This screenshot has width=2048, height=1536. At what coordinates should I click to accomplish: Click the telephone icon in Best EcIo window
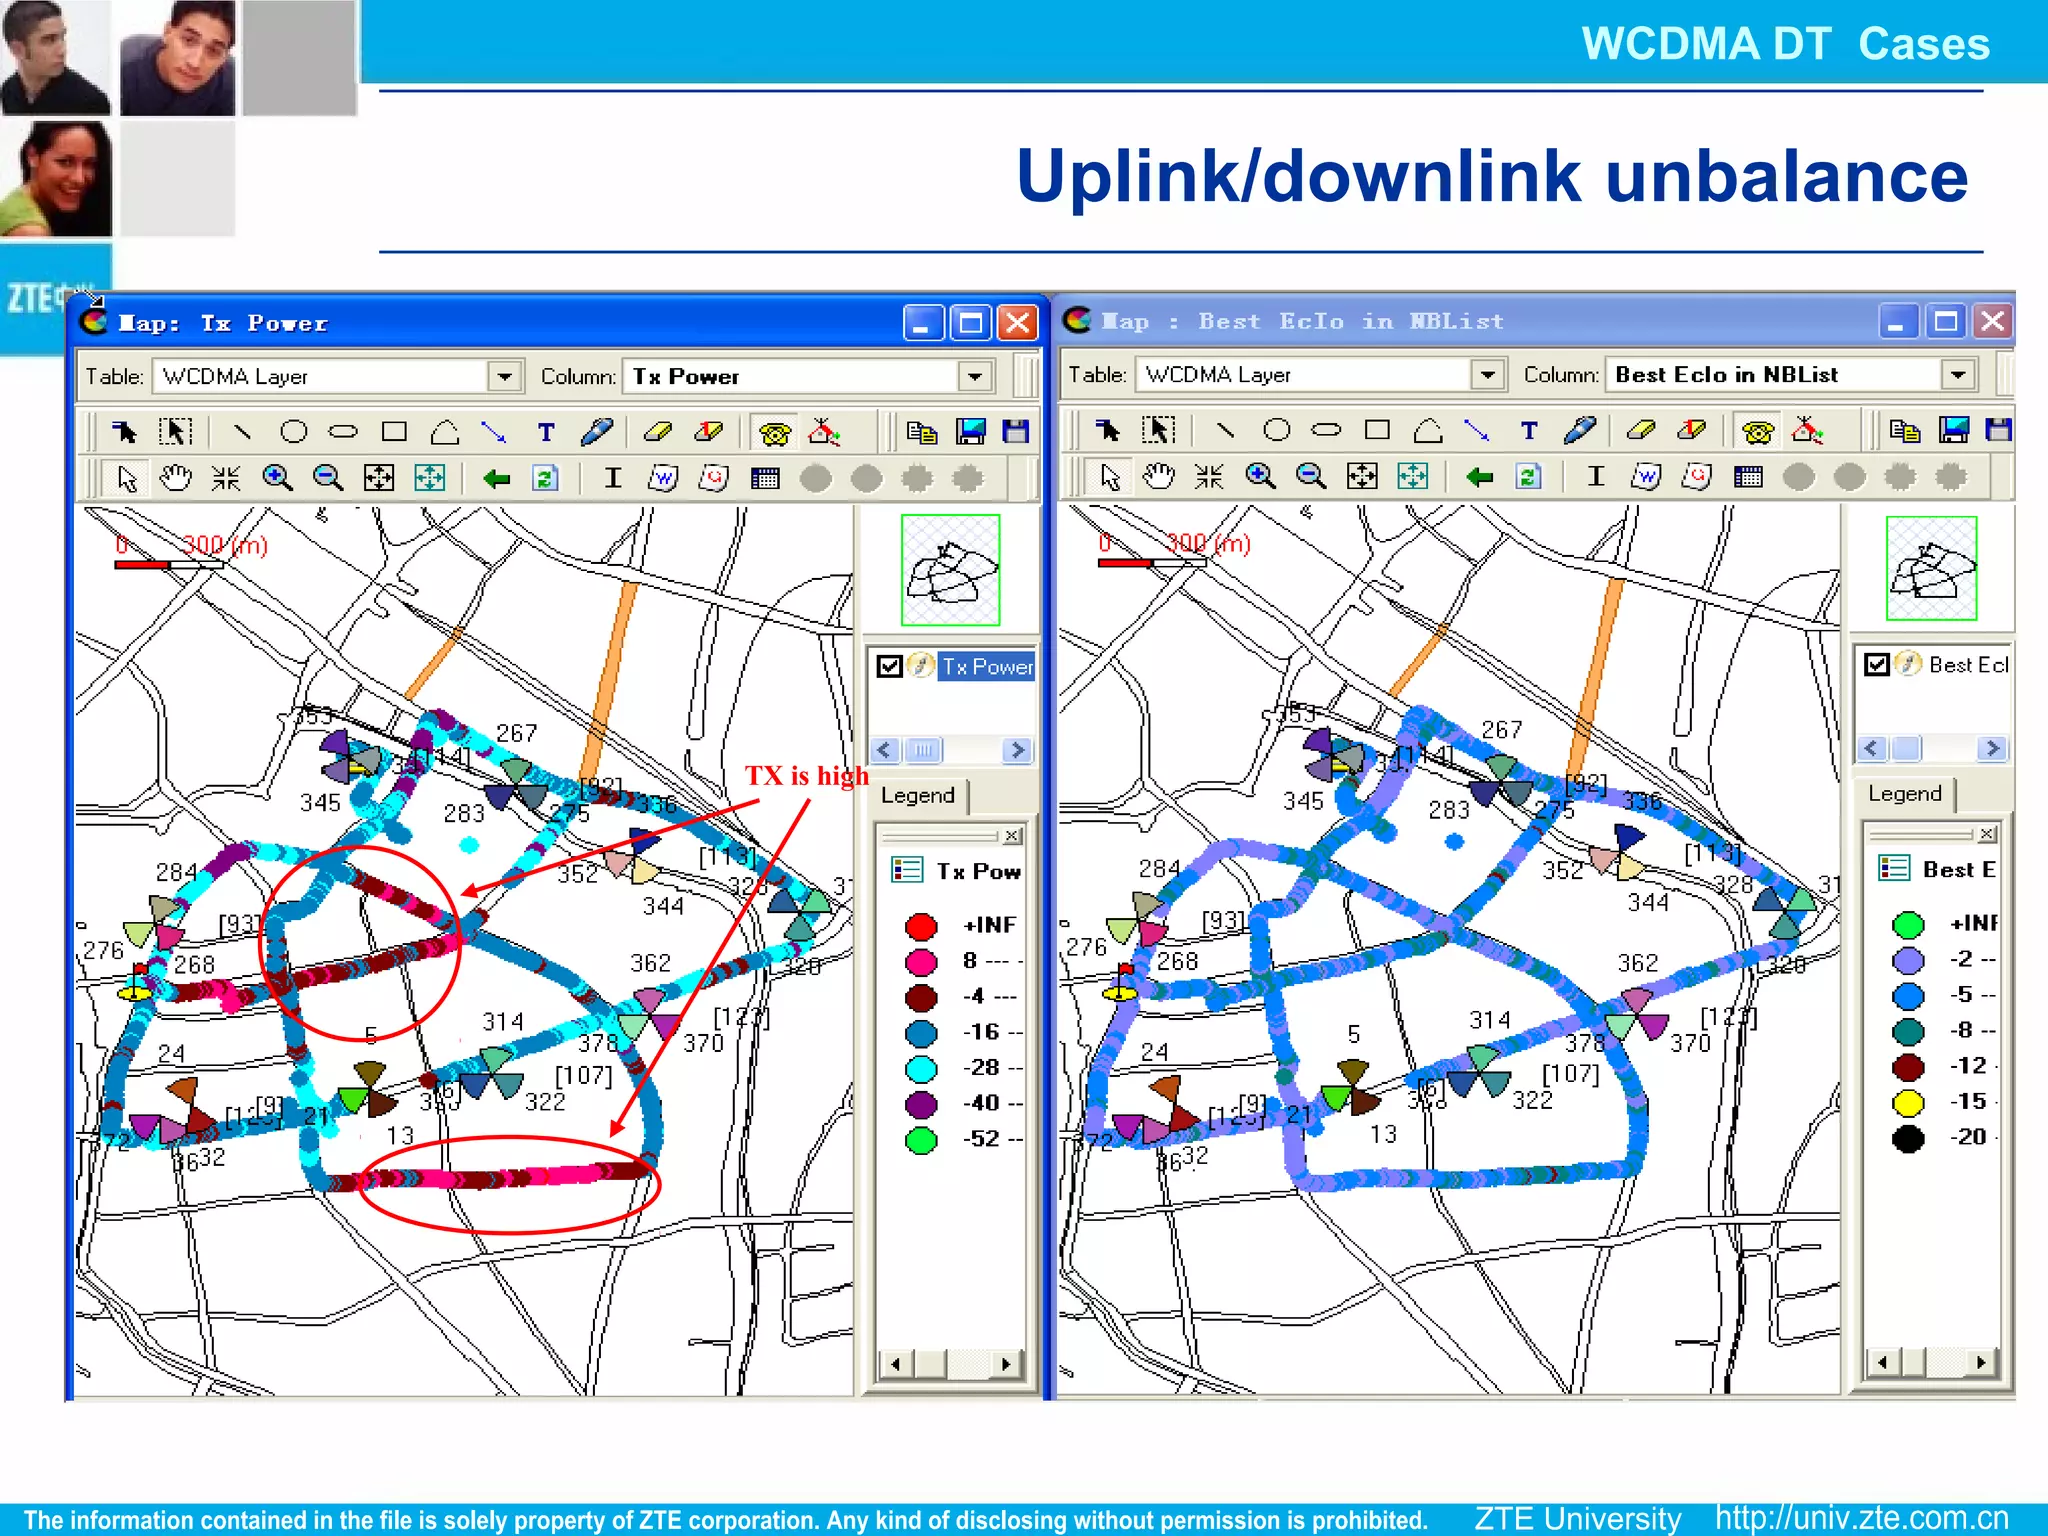pos(1757,431)
